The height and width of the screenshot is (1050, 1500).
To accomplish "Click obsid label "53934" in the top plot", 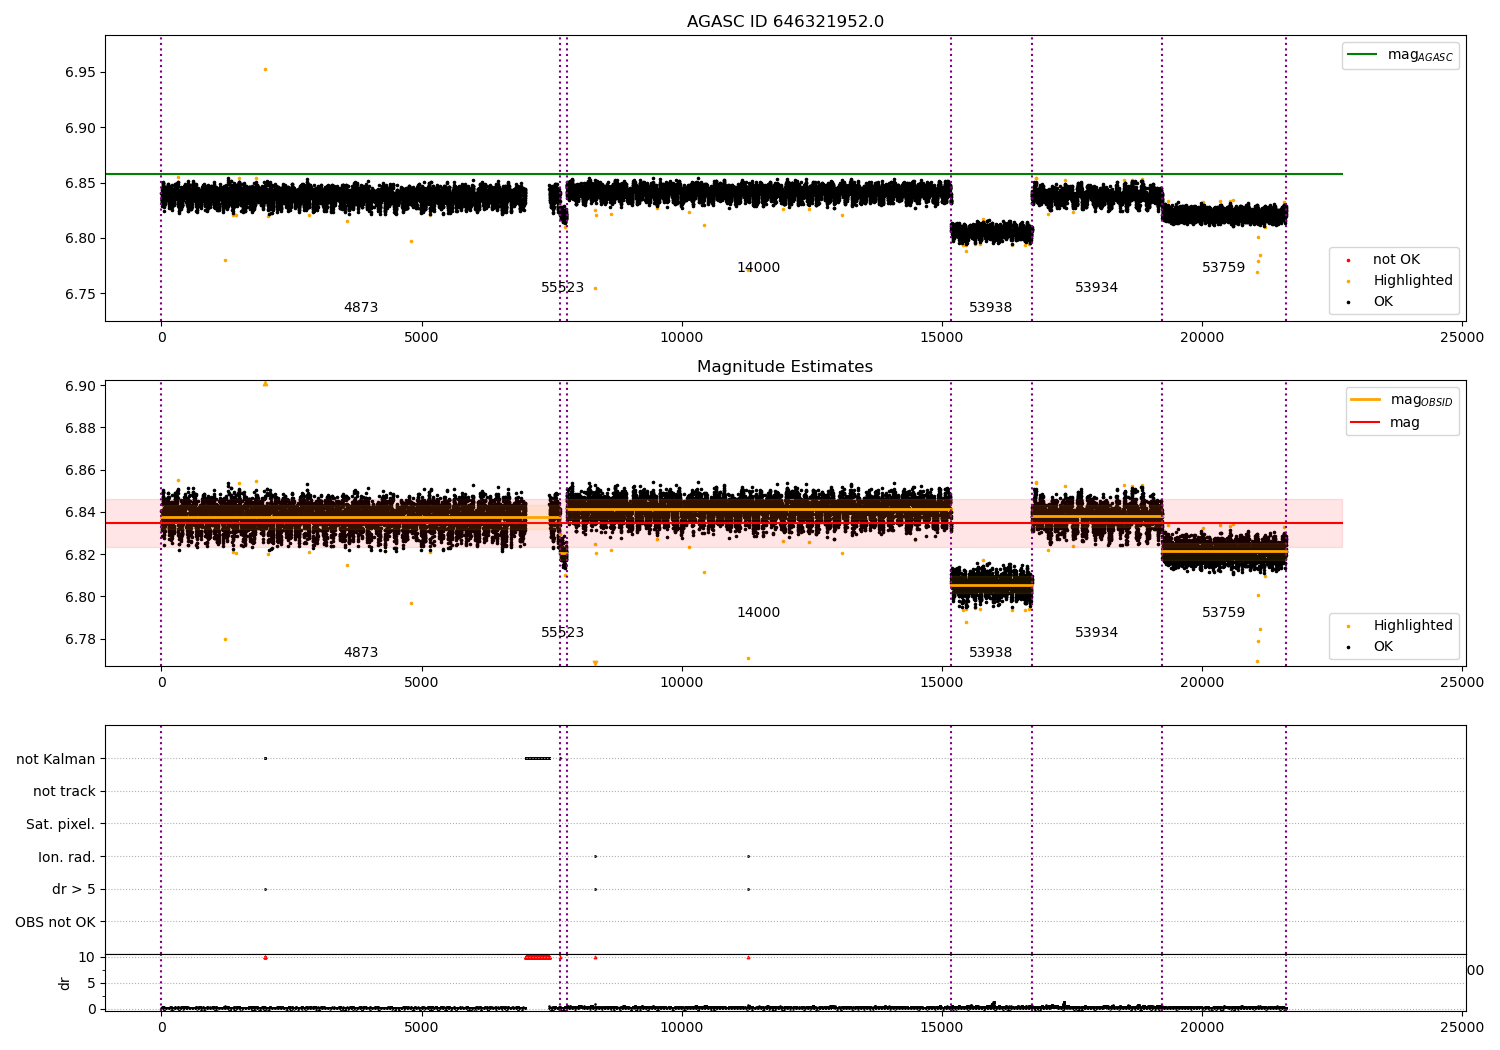I will tap(1097, 288).
